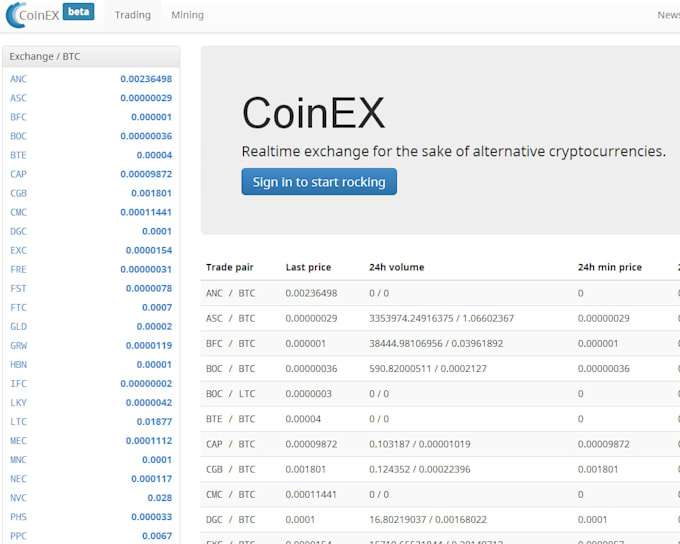Click the Last price column header
Image resolution: width=680 pixels, height=544 pixels.
click(308, 267)
